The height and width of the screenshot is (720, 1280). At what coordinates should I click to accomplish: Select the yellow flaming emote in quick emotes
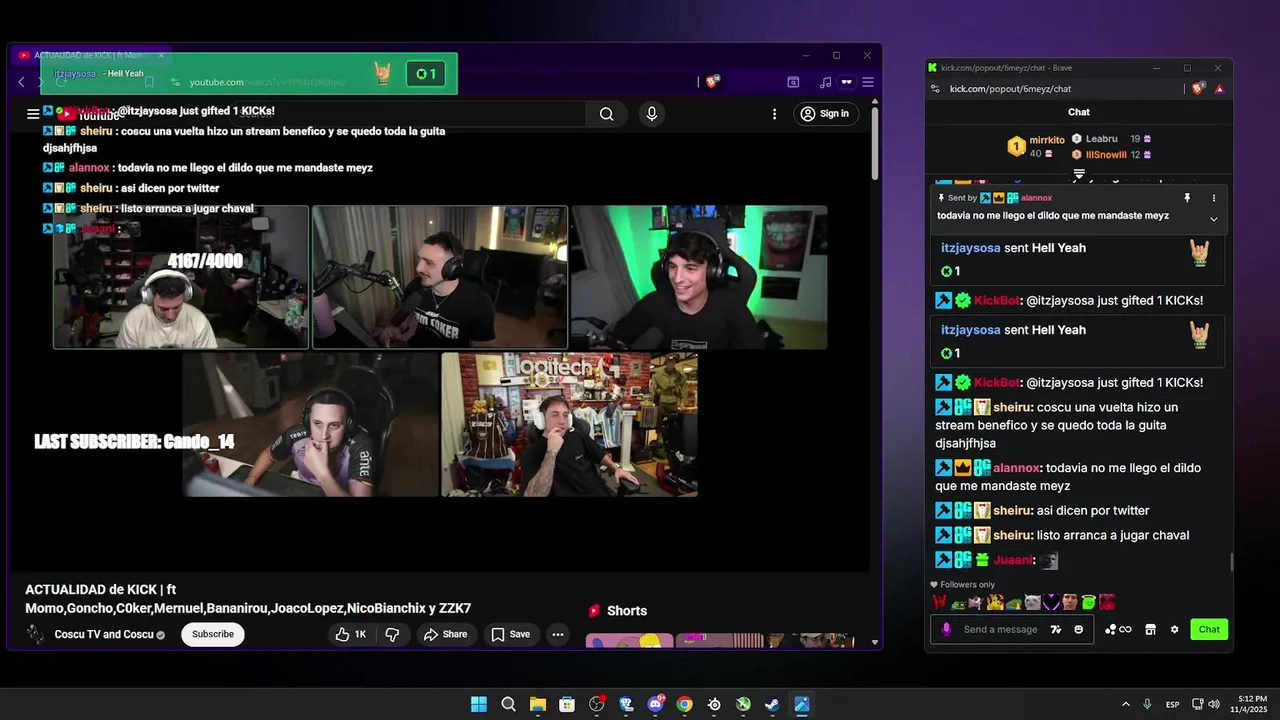[995, 602]
